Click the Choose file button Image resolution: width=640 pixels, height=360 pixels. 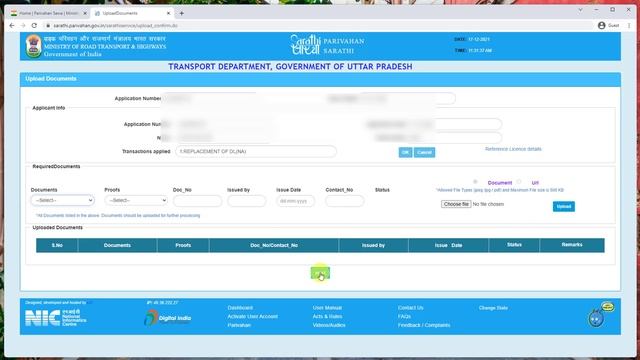[456, 204]
